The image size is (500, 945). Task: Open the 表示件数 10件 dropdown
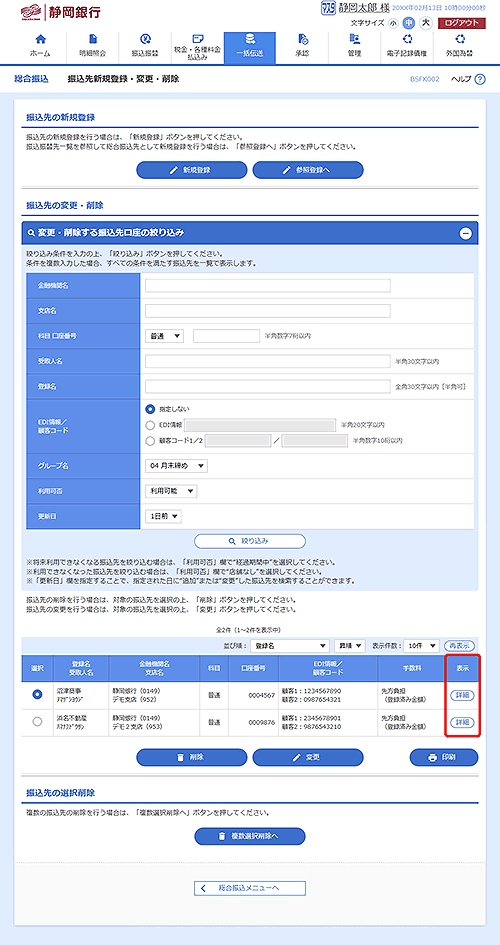(421, 645)
